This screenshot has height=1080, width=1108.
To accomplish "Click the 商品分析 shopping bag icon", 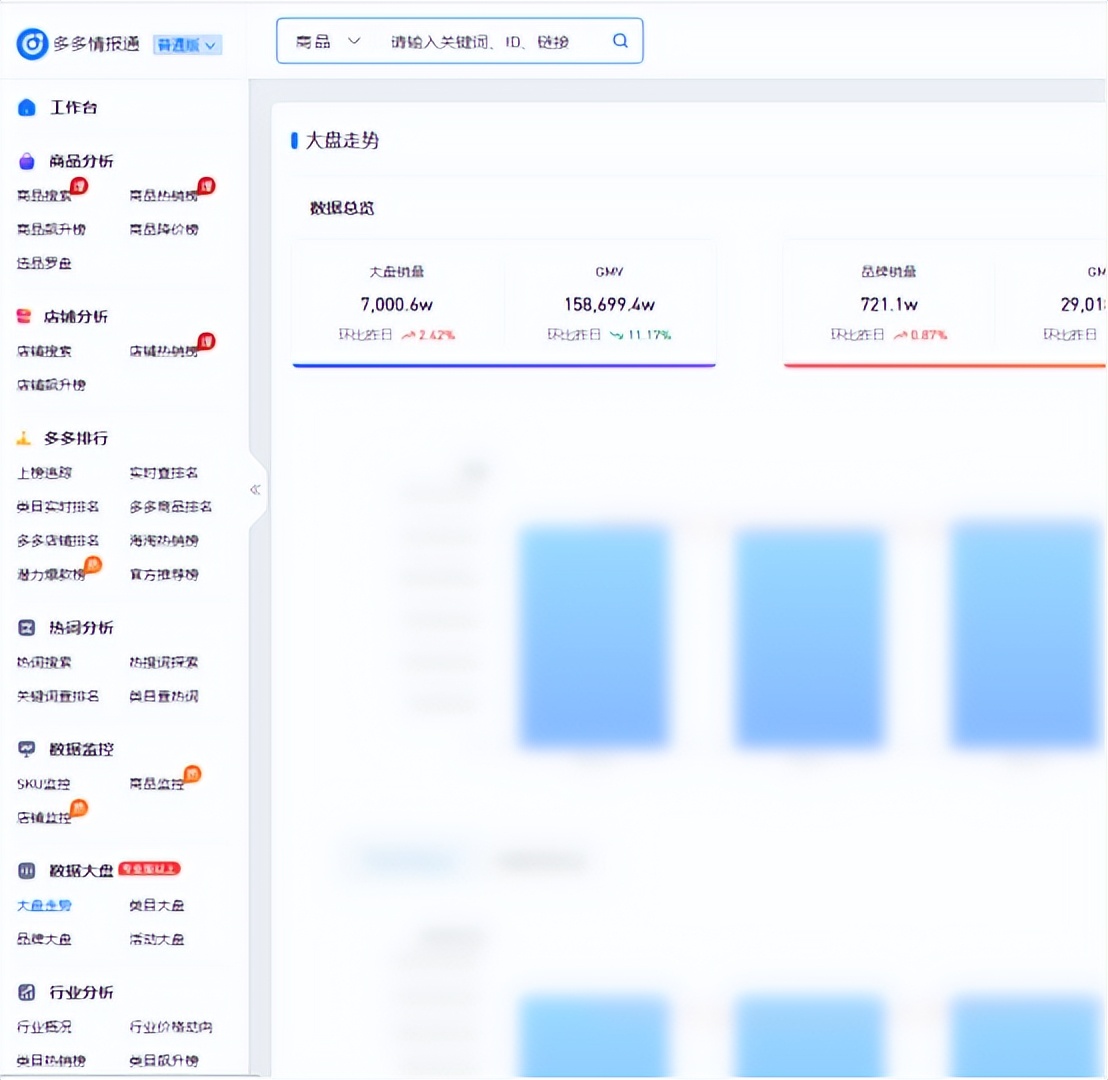I will click(27, 161).
